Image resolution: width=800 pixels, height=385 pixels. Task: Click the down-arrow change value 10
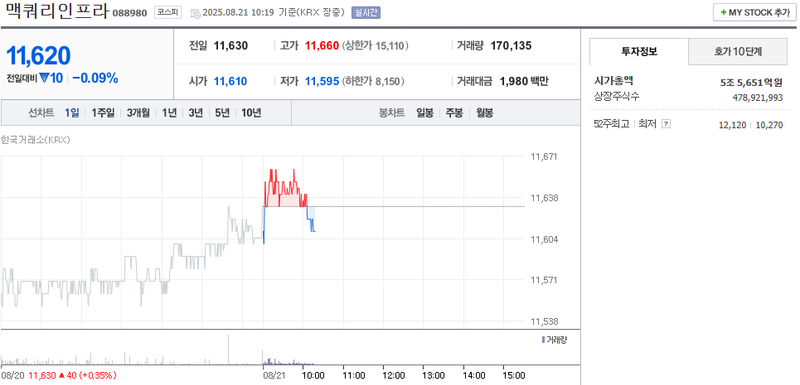click(x=51, y=79)
